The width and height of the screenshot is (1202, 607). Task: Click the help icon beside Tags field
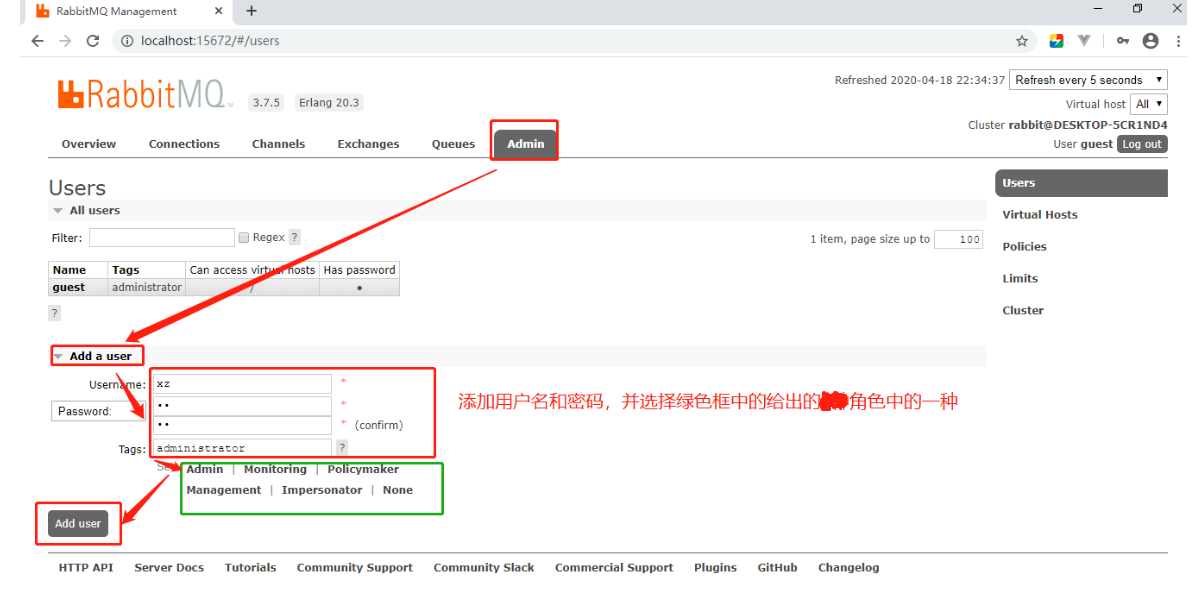pos(342,448)
